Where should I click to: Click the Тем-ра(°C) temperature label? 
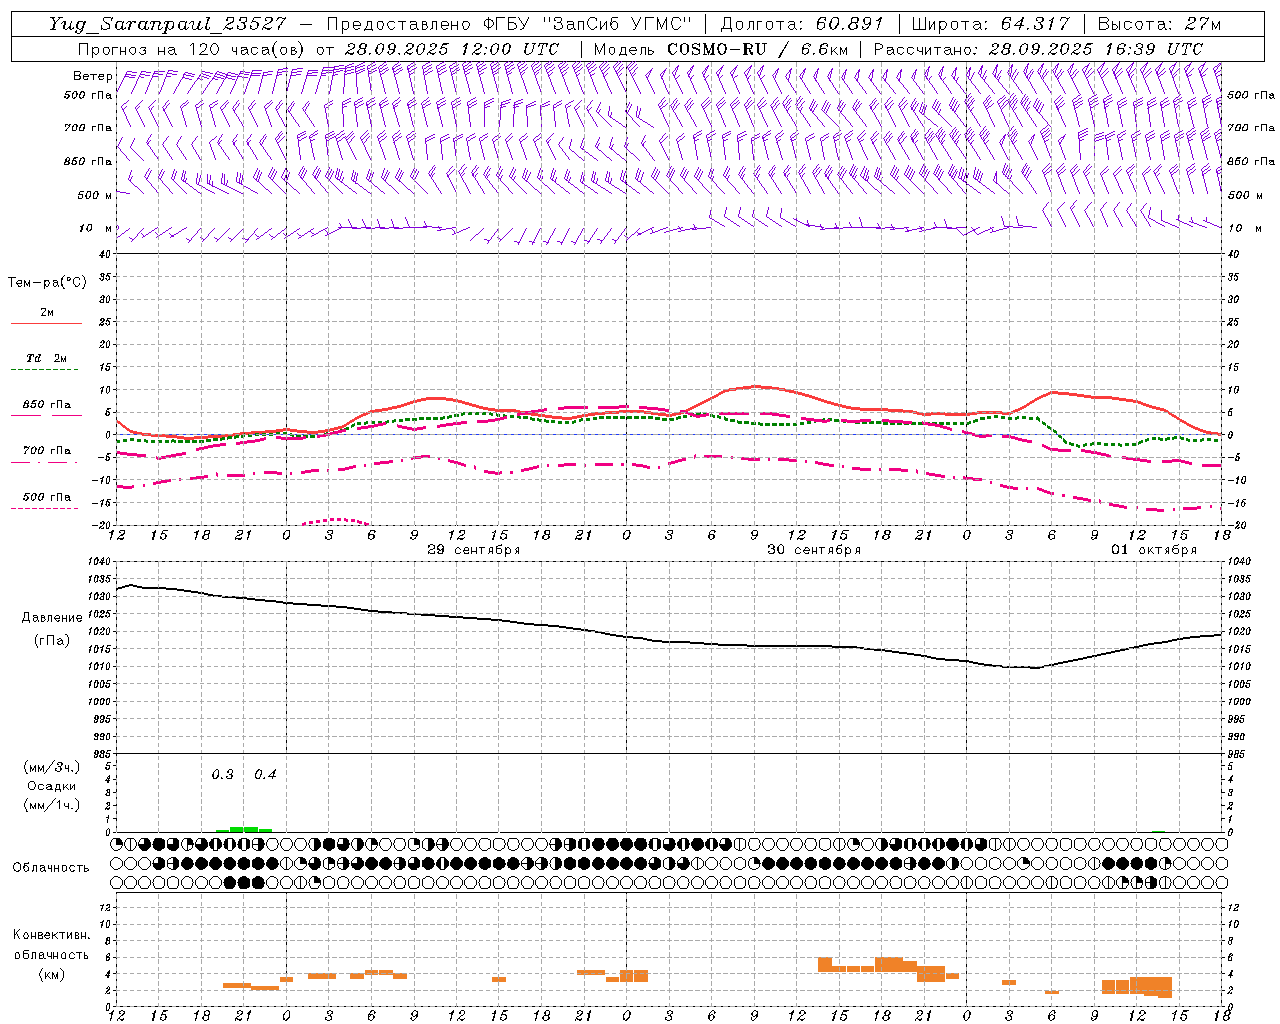pyautogui.click(x=47, y=283)
